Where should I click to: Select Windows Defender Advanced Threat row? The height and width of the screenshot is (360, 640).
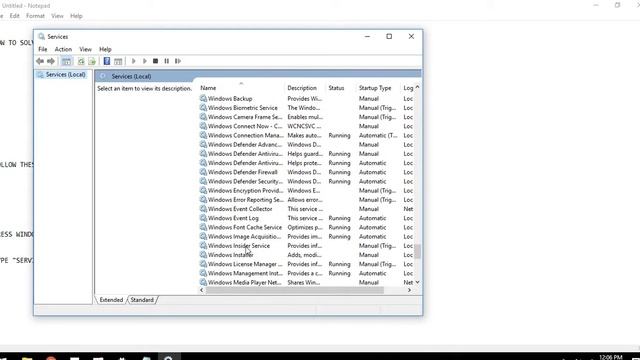click(x=306, y=144)
